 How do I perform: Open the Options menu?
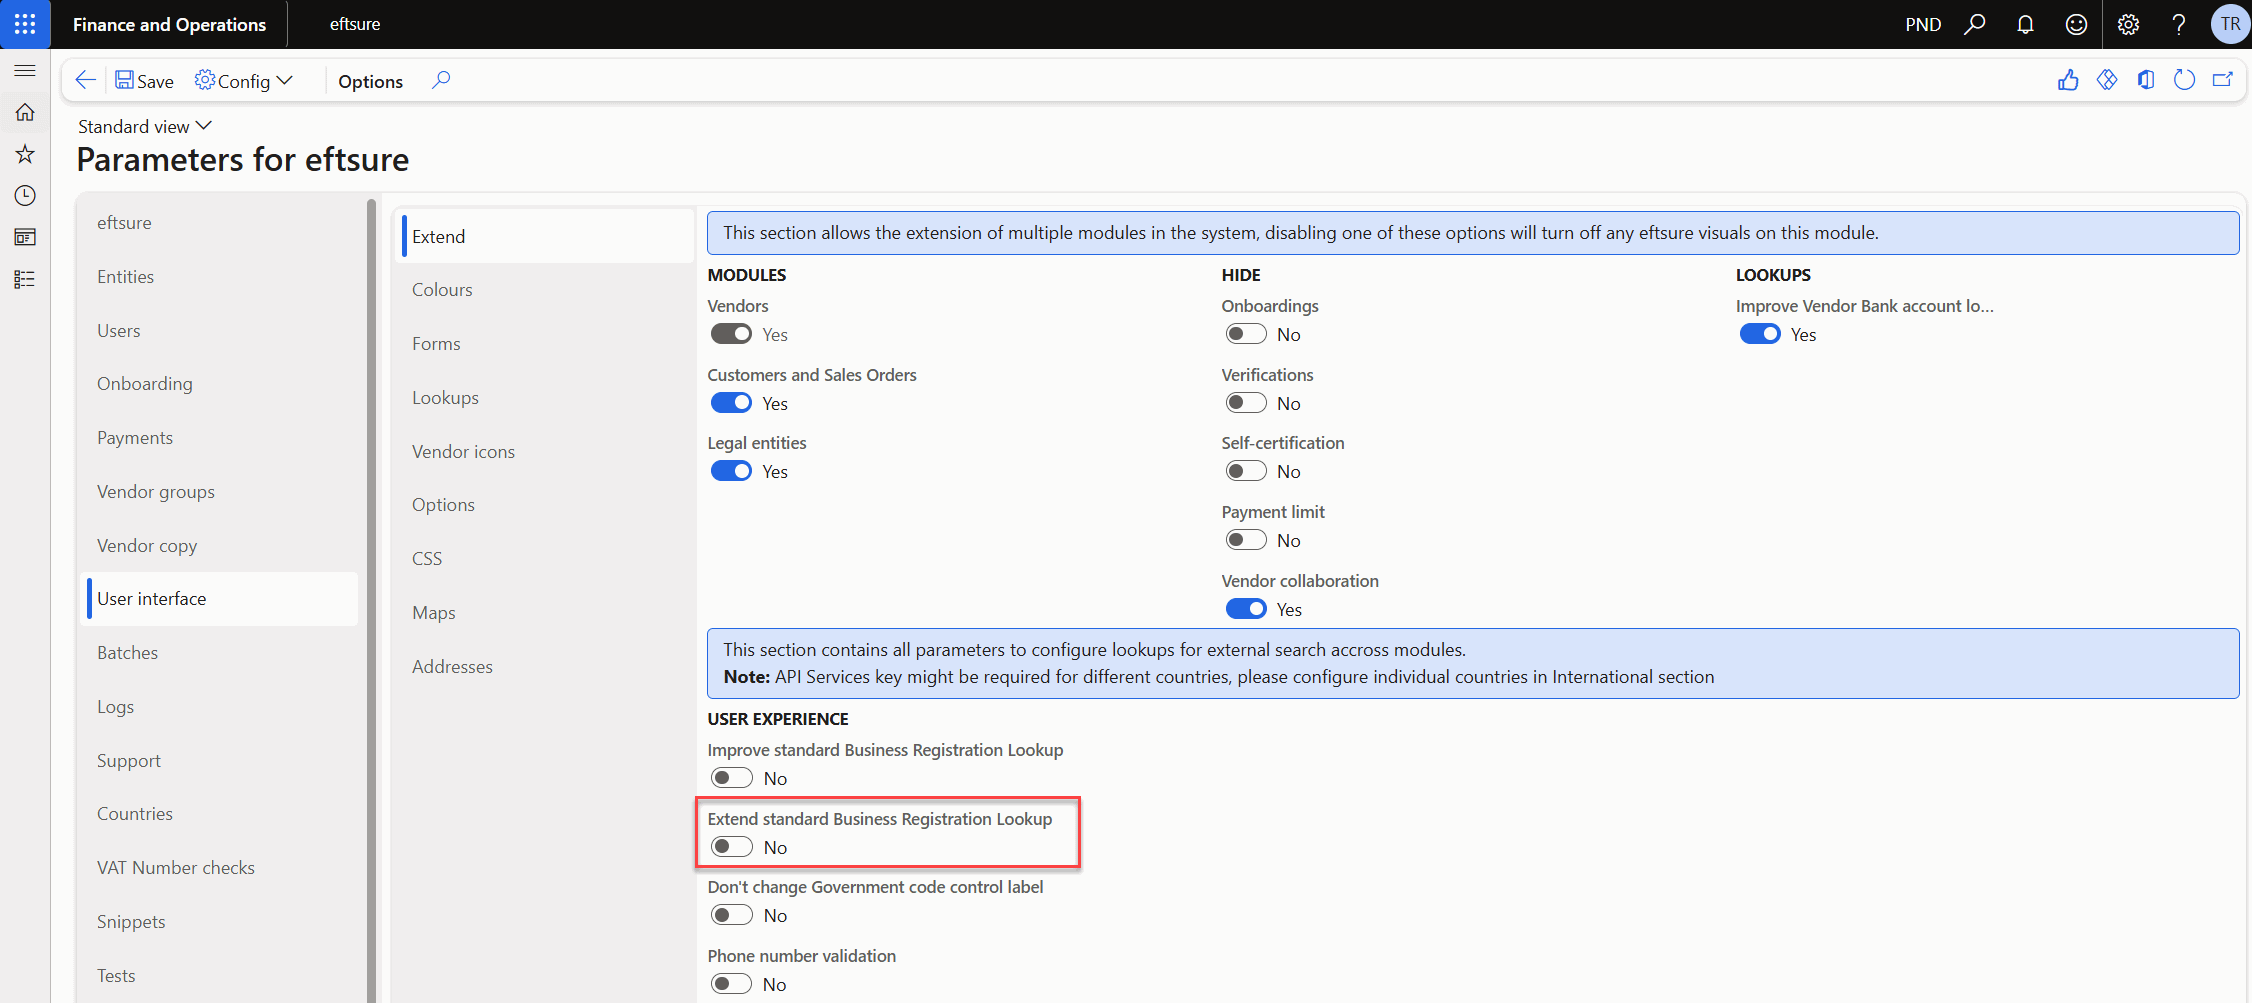point(370,81)
